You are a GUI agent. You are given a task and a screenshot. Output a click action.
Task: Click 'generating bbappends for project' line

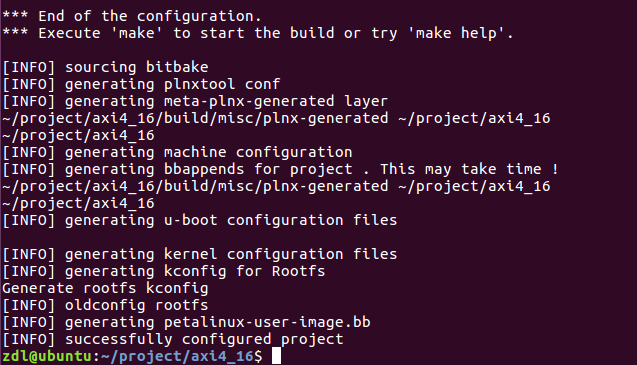point(280,169)
